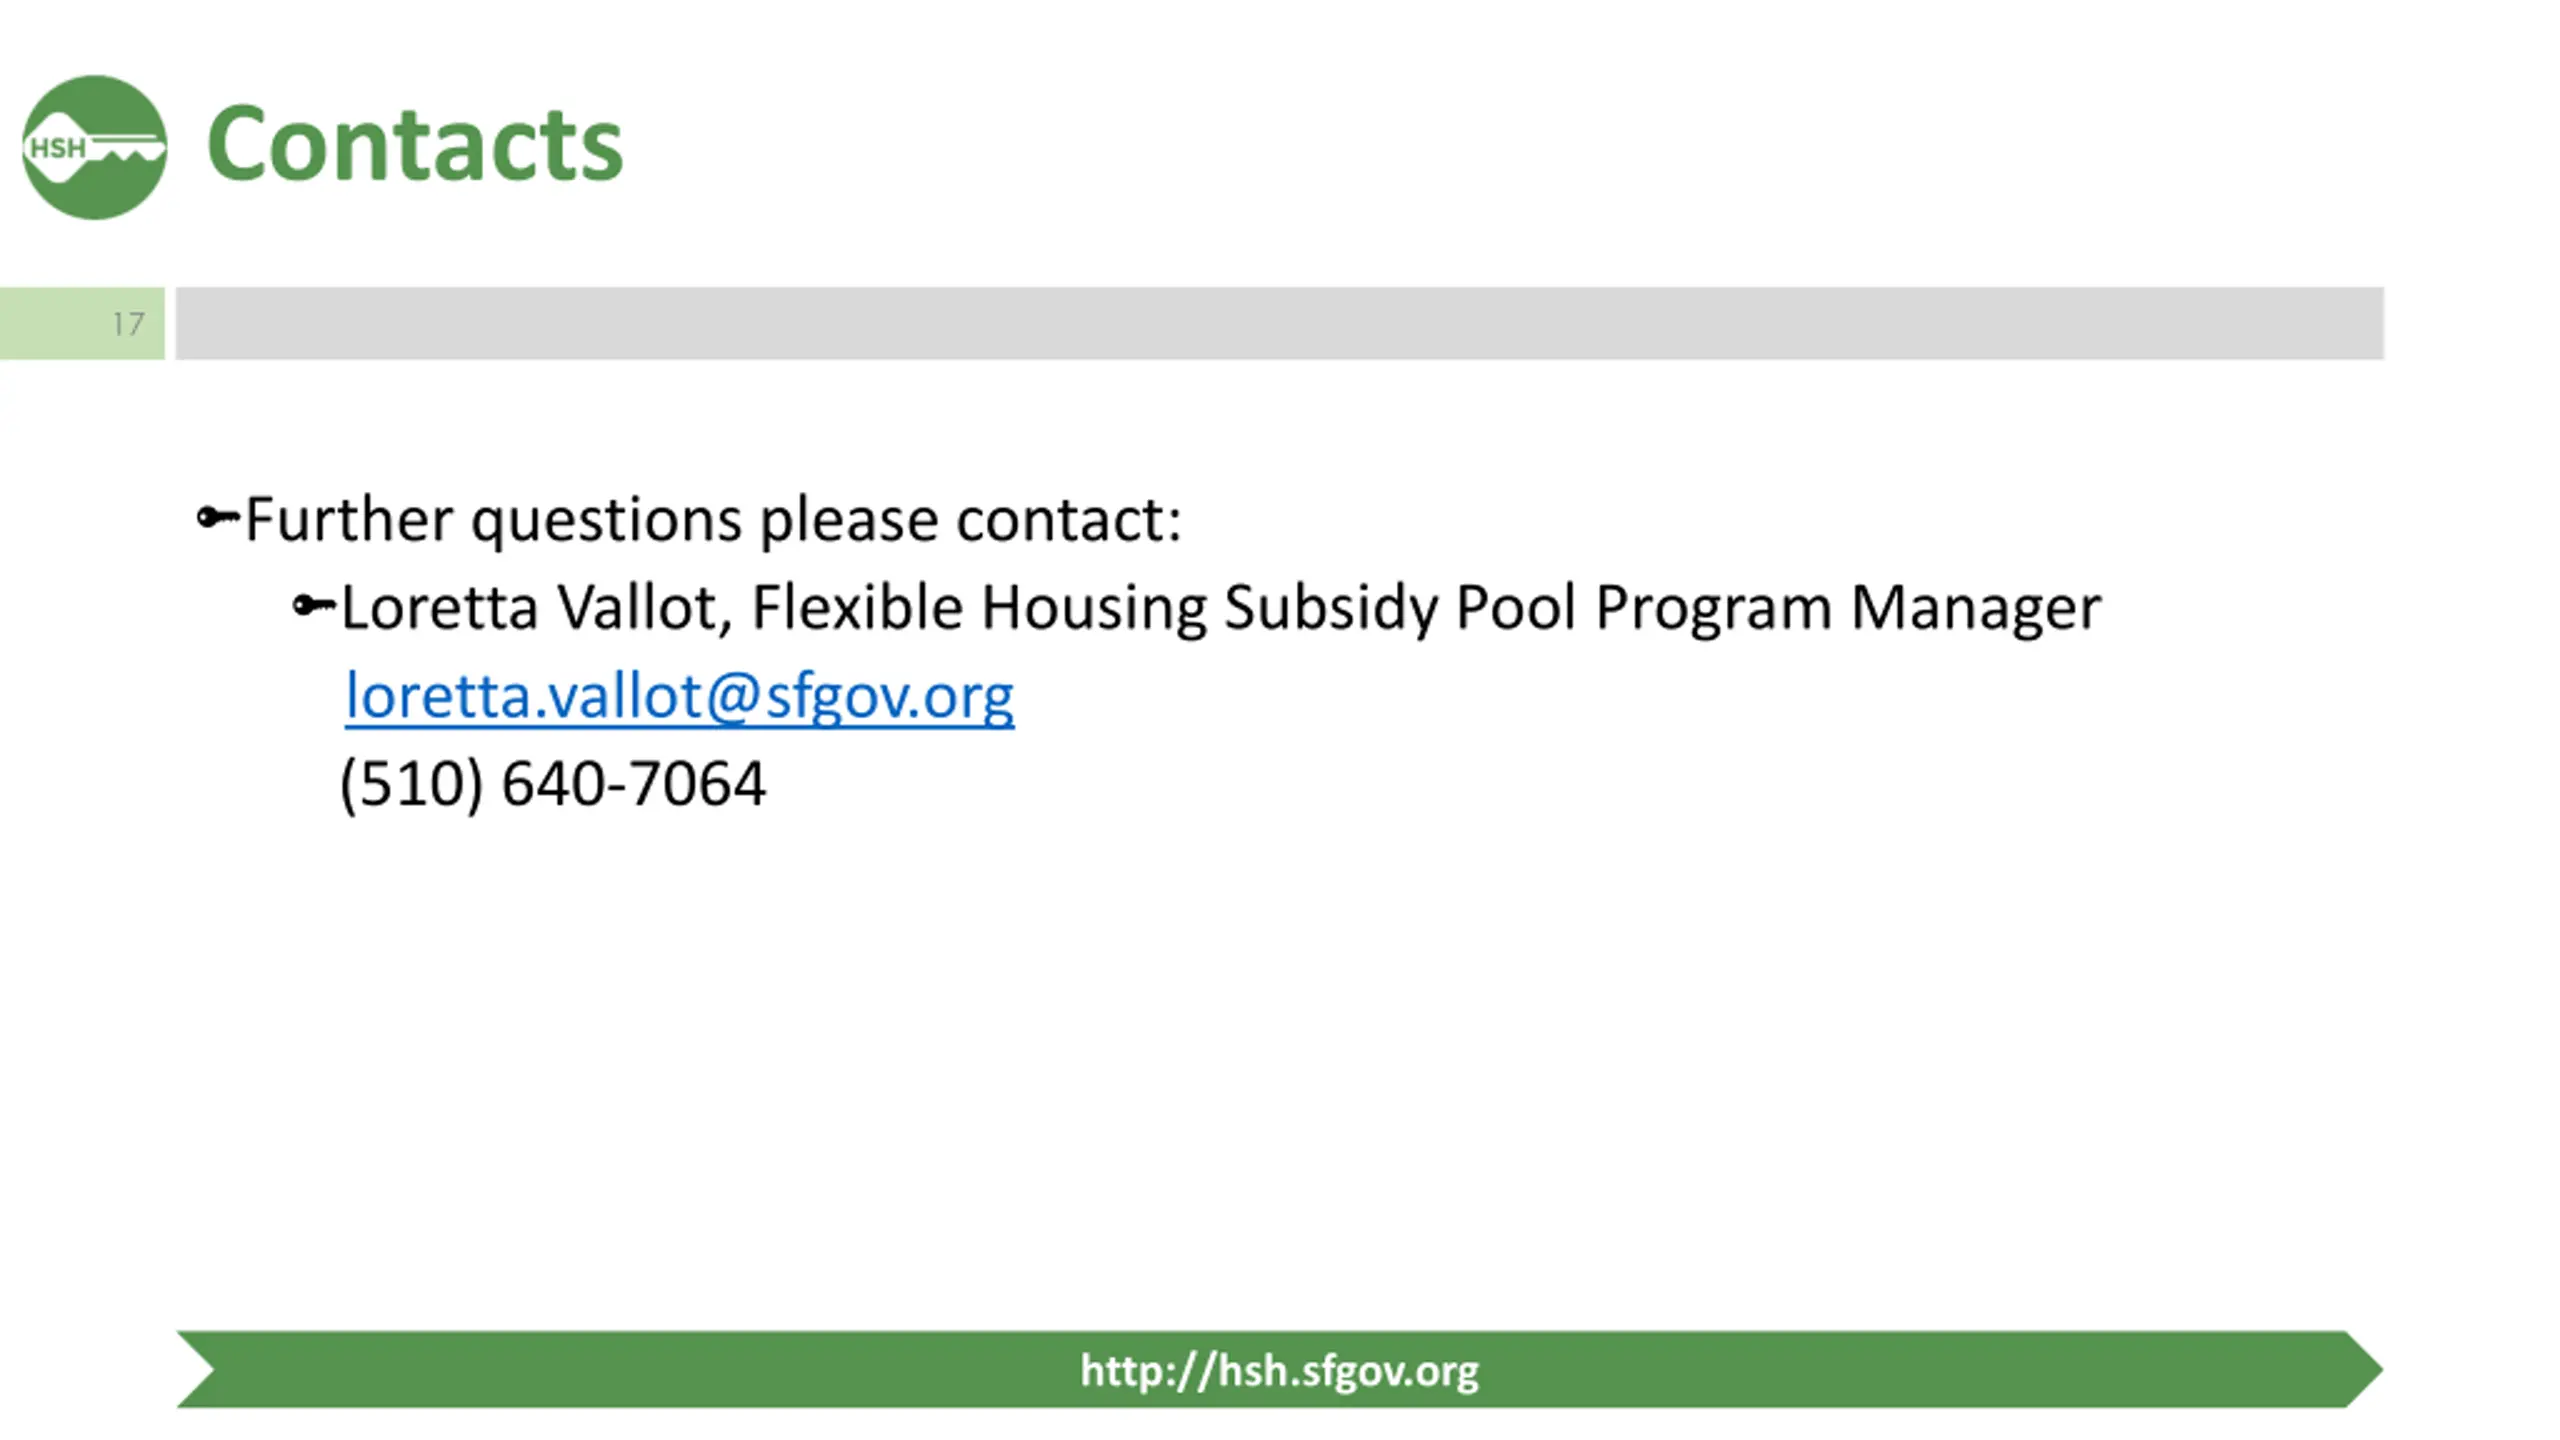Viewport: 2560px width, 1440px height.
Task: Click the gray horizontal divider bar
Action: [1279, 323]
